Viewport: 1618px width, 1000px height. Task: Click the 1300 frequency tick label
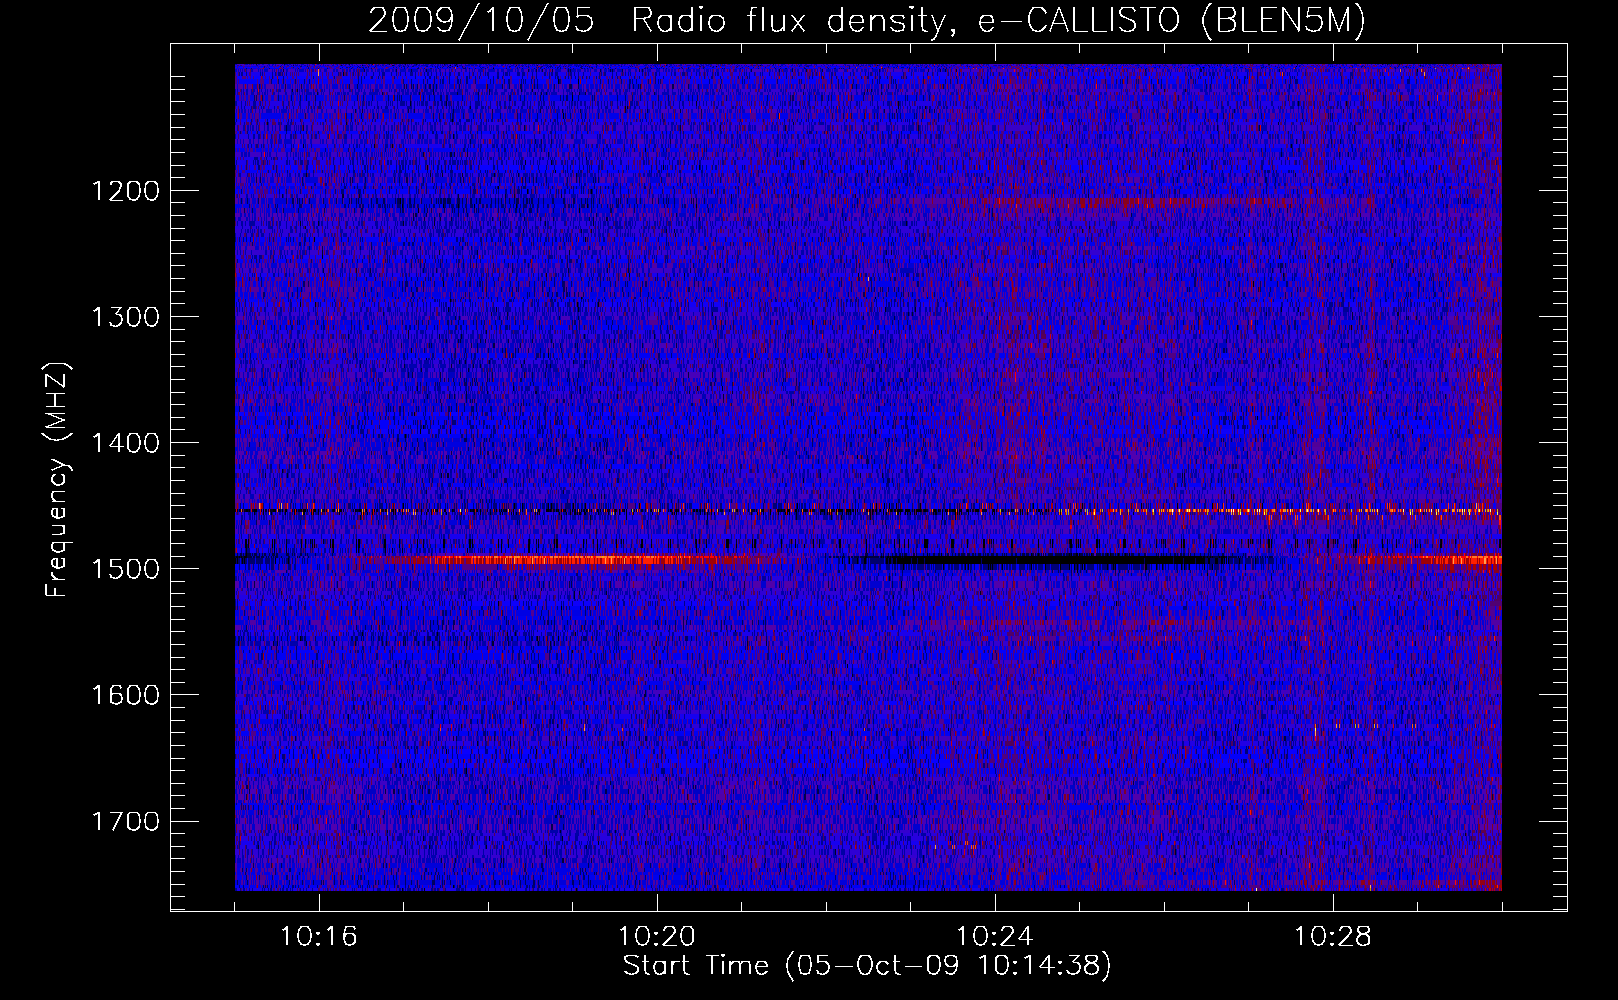point(125,317)
